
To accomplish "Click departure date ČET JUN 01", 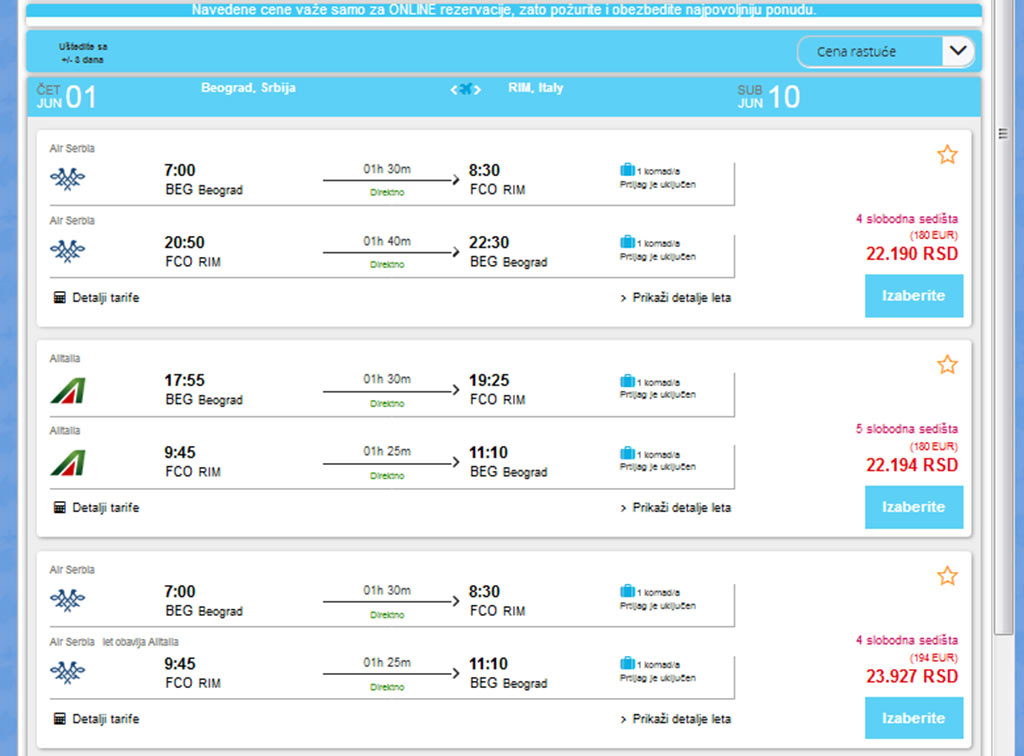I will pyautogui.click(x=67, y=97).
